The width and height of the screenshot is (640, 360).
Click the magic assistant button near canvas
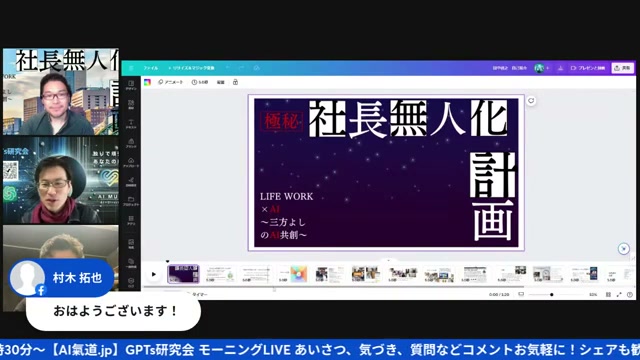tap(624, 249)
